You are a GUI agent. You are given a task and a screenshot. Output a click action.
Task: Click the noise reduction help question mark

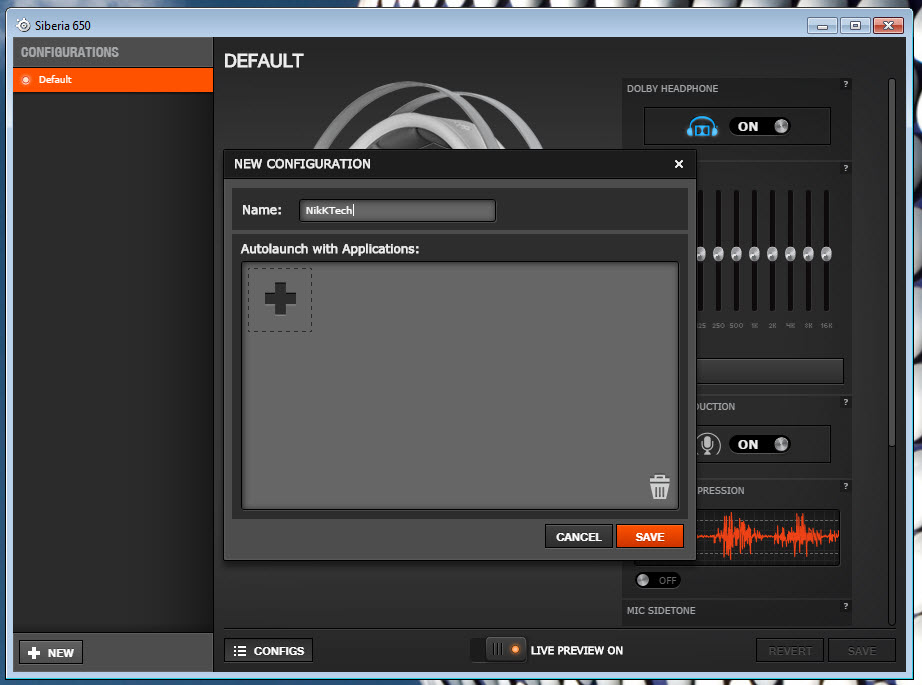846,402
